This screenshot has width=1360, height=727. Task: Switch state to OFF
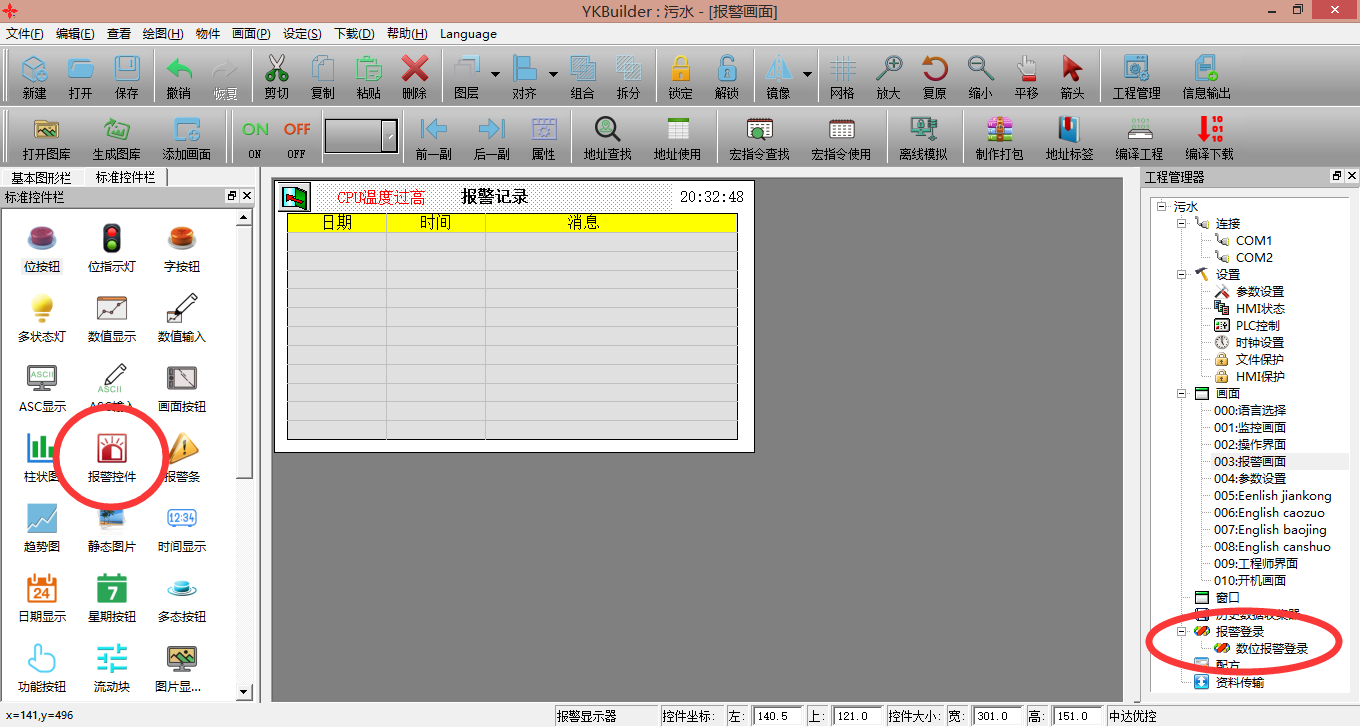[297, 137]
